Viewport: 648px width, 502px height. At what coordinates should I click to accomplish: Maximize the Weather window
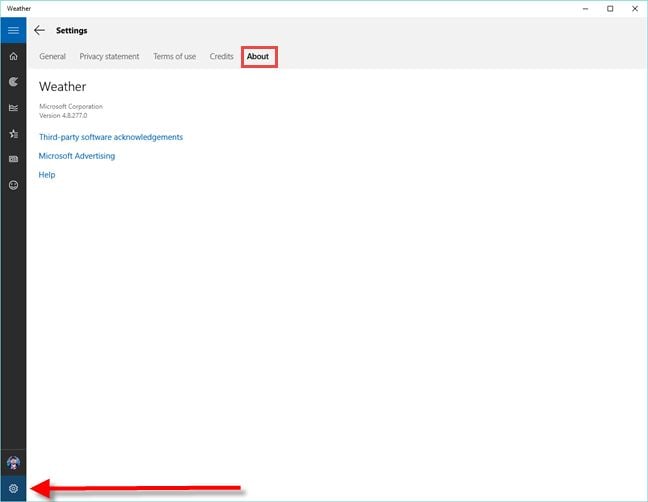click(x=610, y=9)
